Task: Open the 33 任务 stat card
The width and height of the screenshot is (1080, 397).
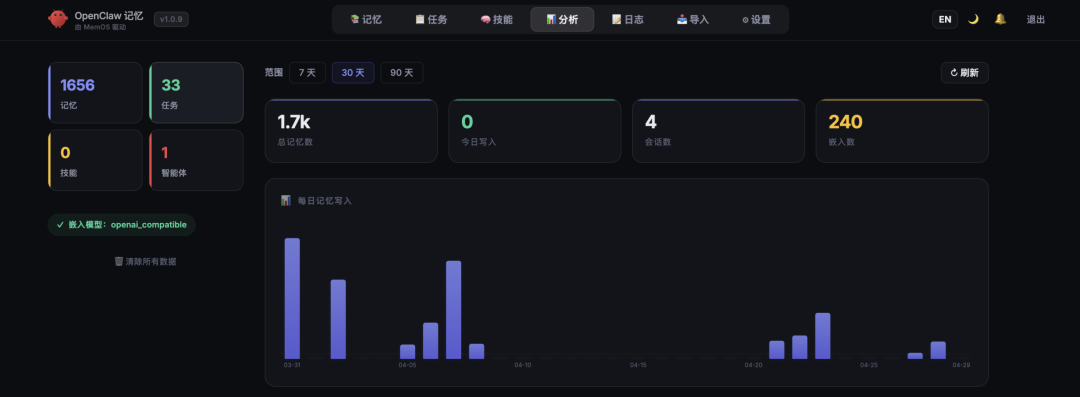Action: [196, 92]
